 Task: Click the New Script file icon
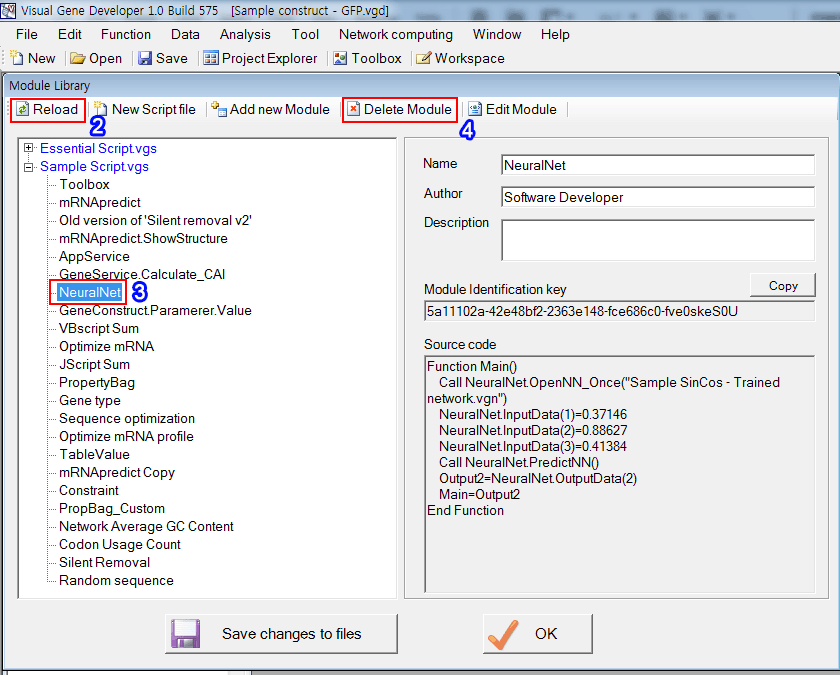coord(100,109)
